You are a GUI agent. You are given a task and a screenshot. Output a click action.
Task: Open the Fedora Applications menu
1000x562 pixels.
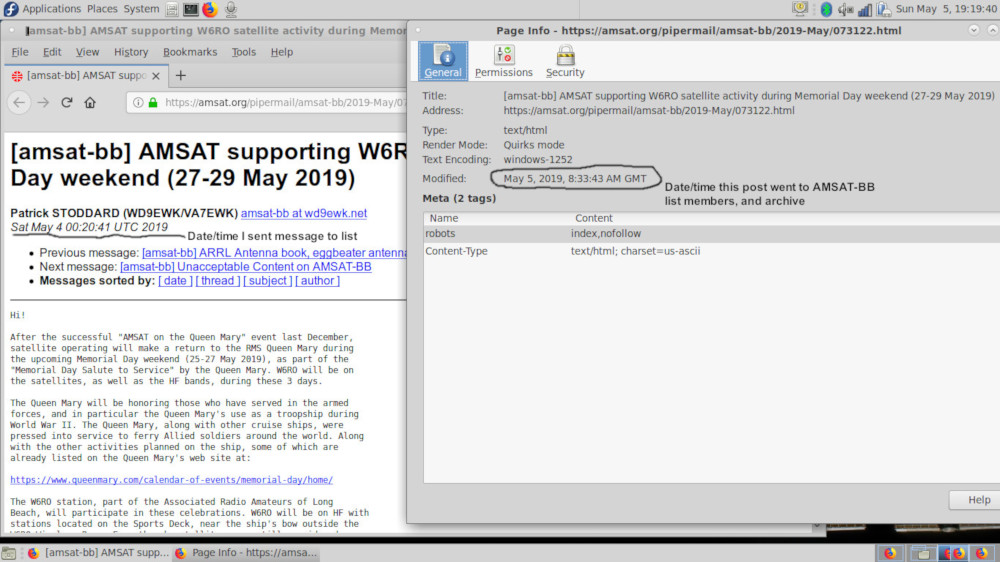tap(42, 9)
